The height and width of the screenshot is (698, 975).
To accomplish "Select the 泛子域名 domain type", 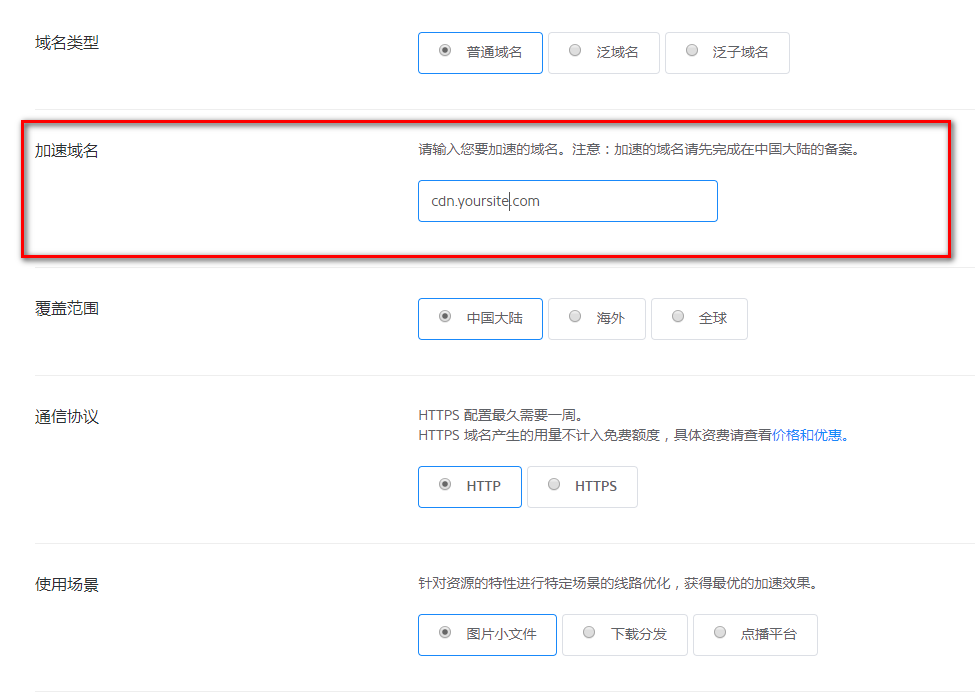I will point(727,53).
